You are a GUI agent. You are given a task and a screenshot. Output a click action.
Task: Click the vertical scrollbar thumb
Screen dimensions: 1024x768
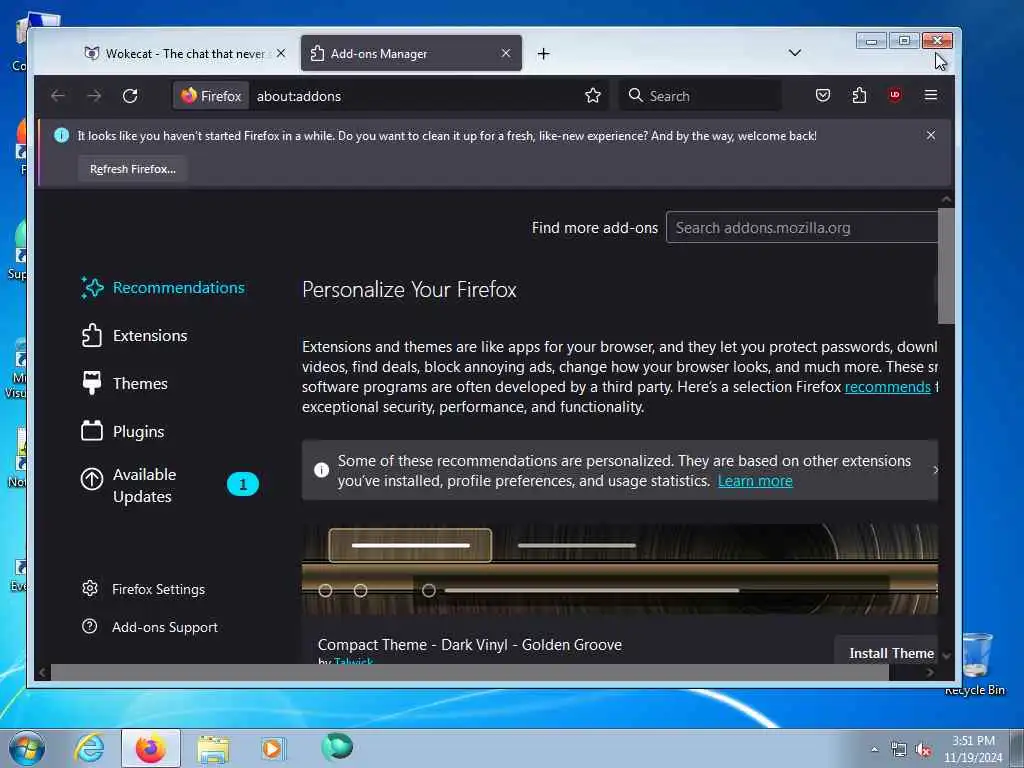coord(946,265)
